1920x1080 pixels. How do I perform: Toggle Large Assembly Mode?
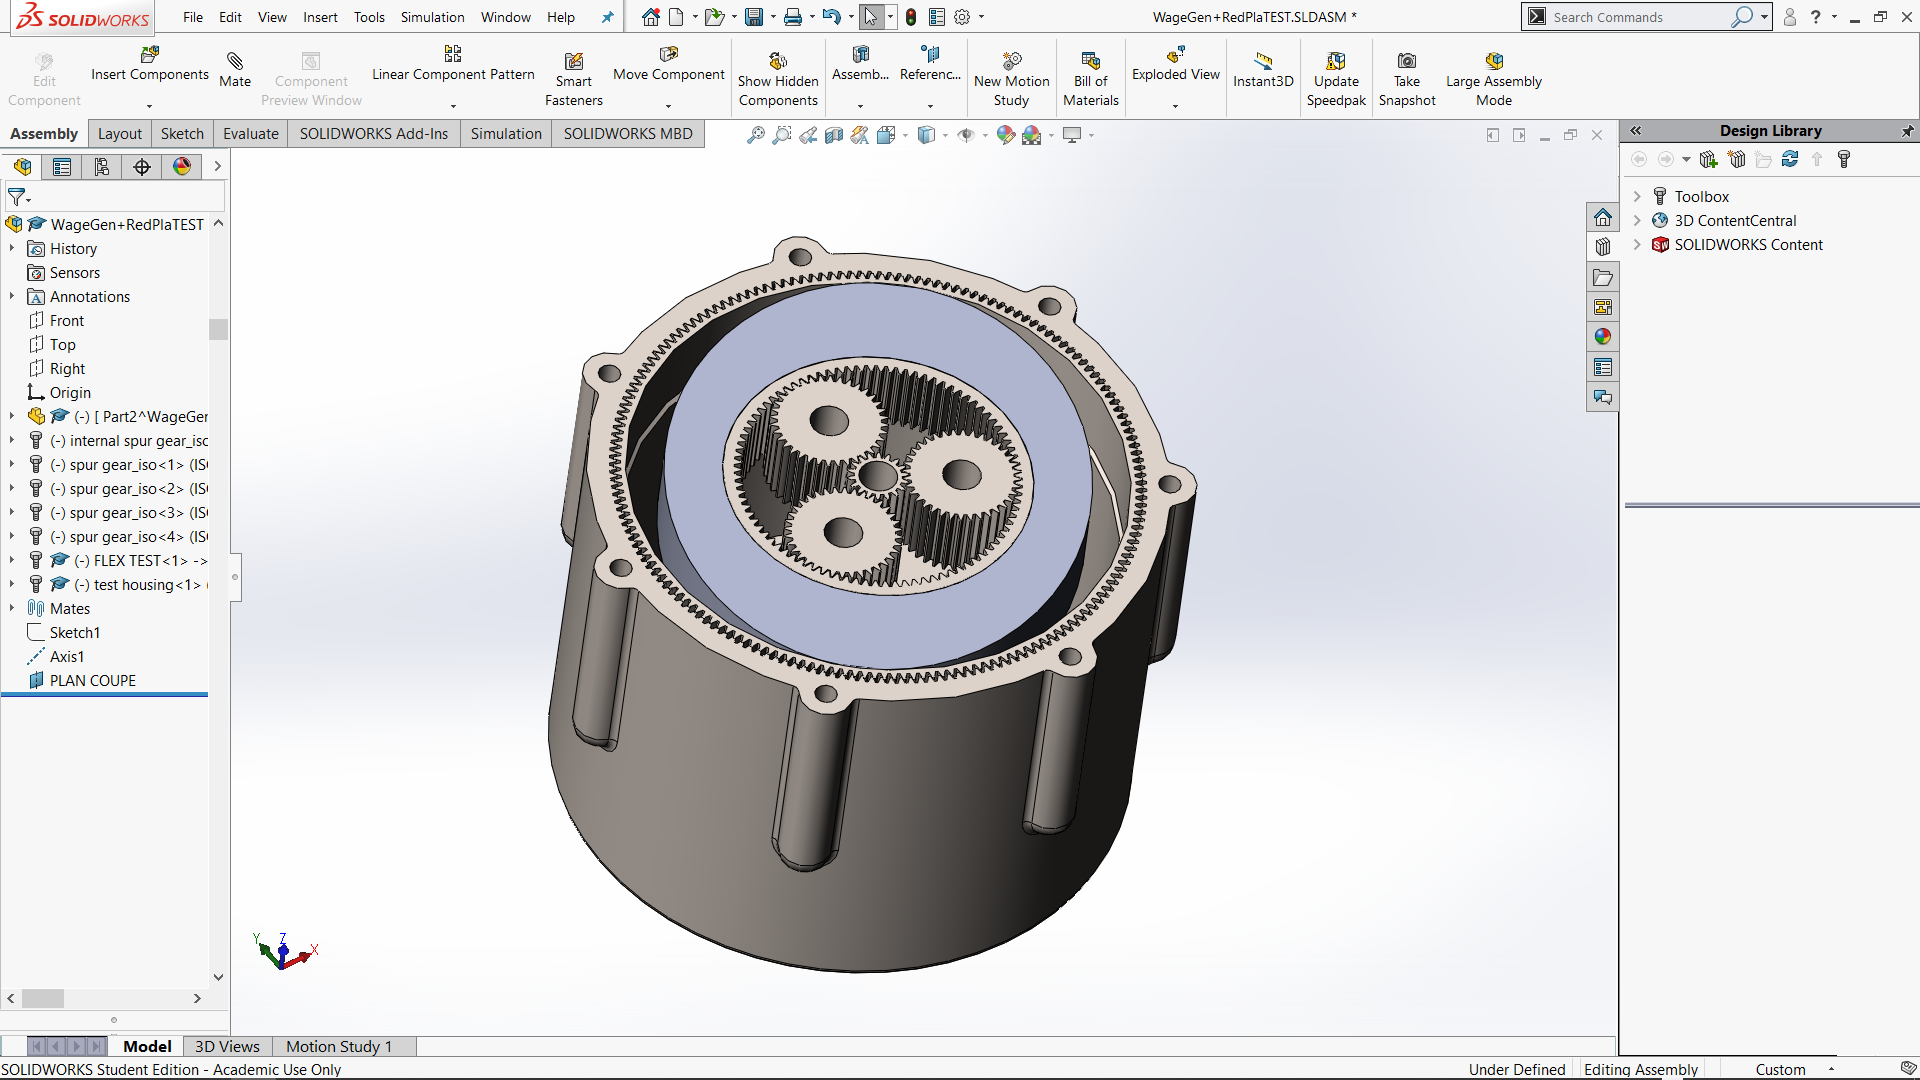click(x=1493, y=62)
